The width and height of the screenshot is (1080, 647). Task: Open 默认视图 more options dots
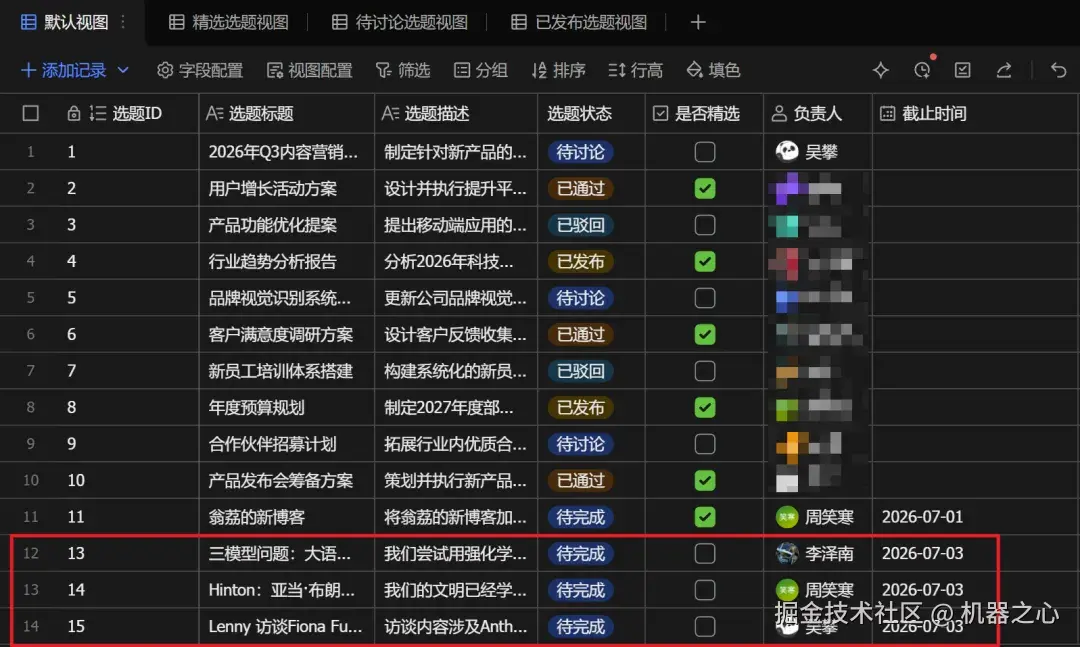[123, 22]
